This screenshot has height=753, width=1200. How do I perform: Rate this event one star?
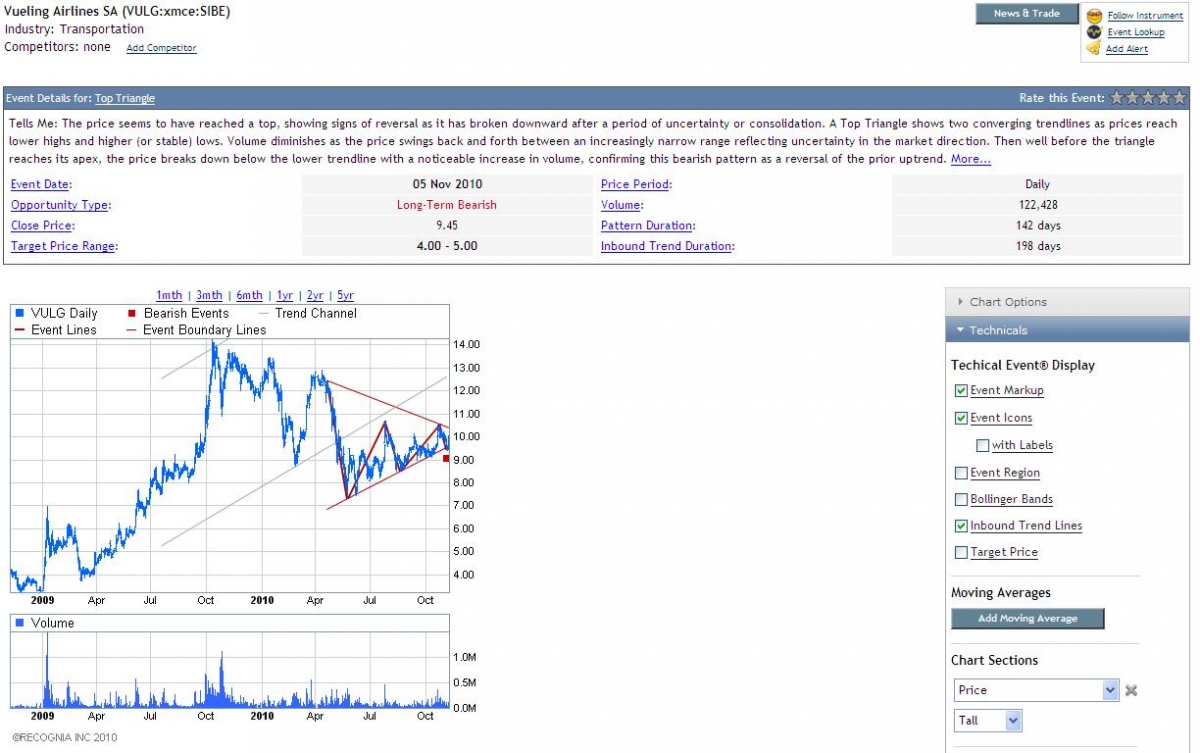1118,98
